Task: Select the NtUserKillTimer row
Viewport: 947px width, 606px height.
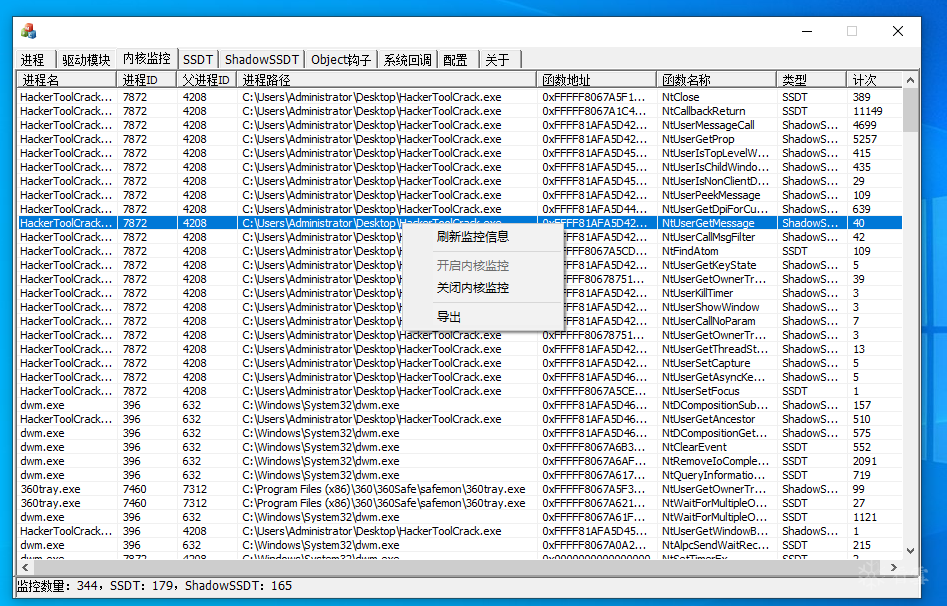Action: [460, 293]
